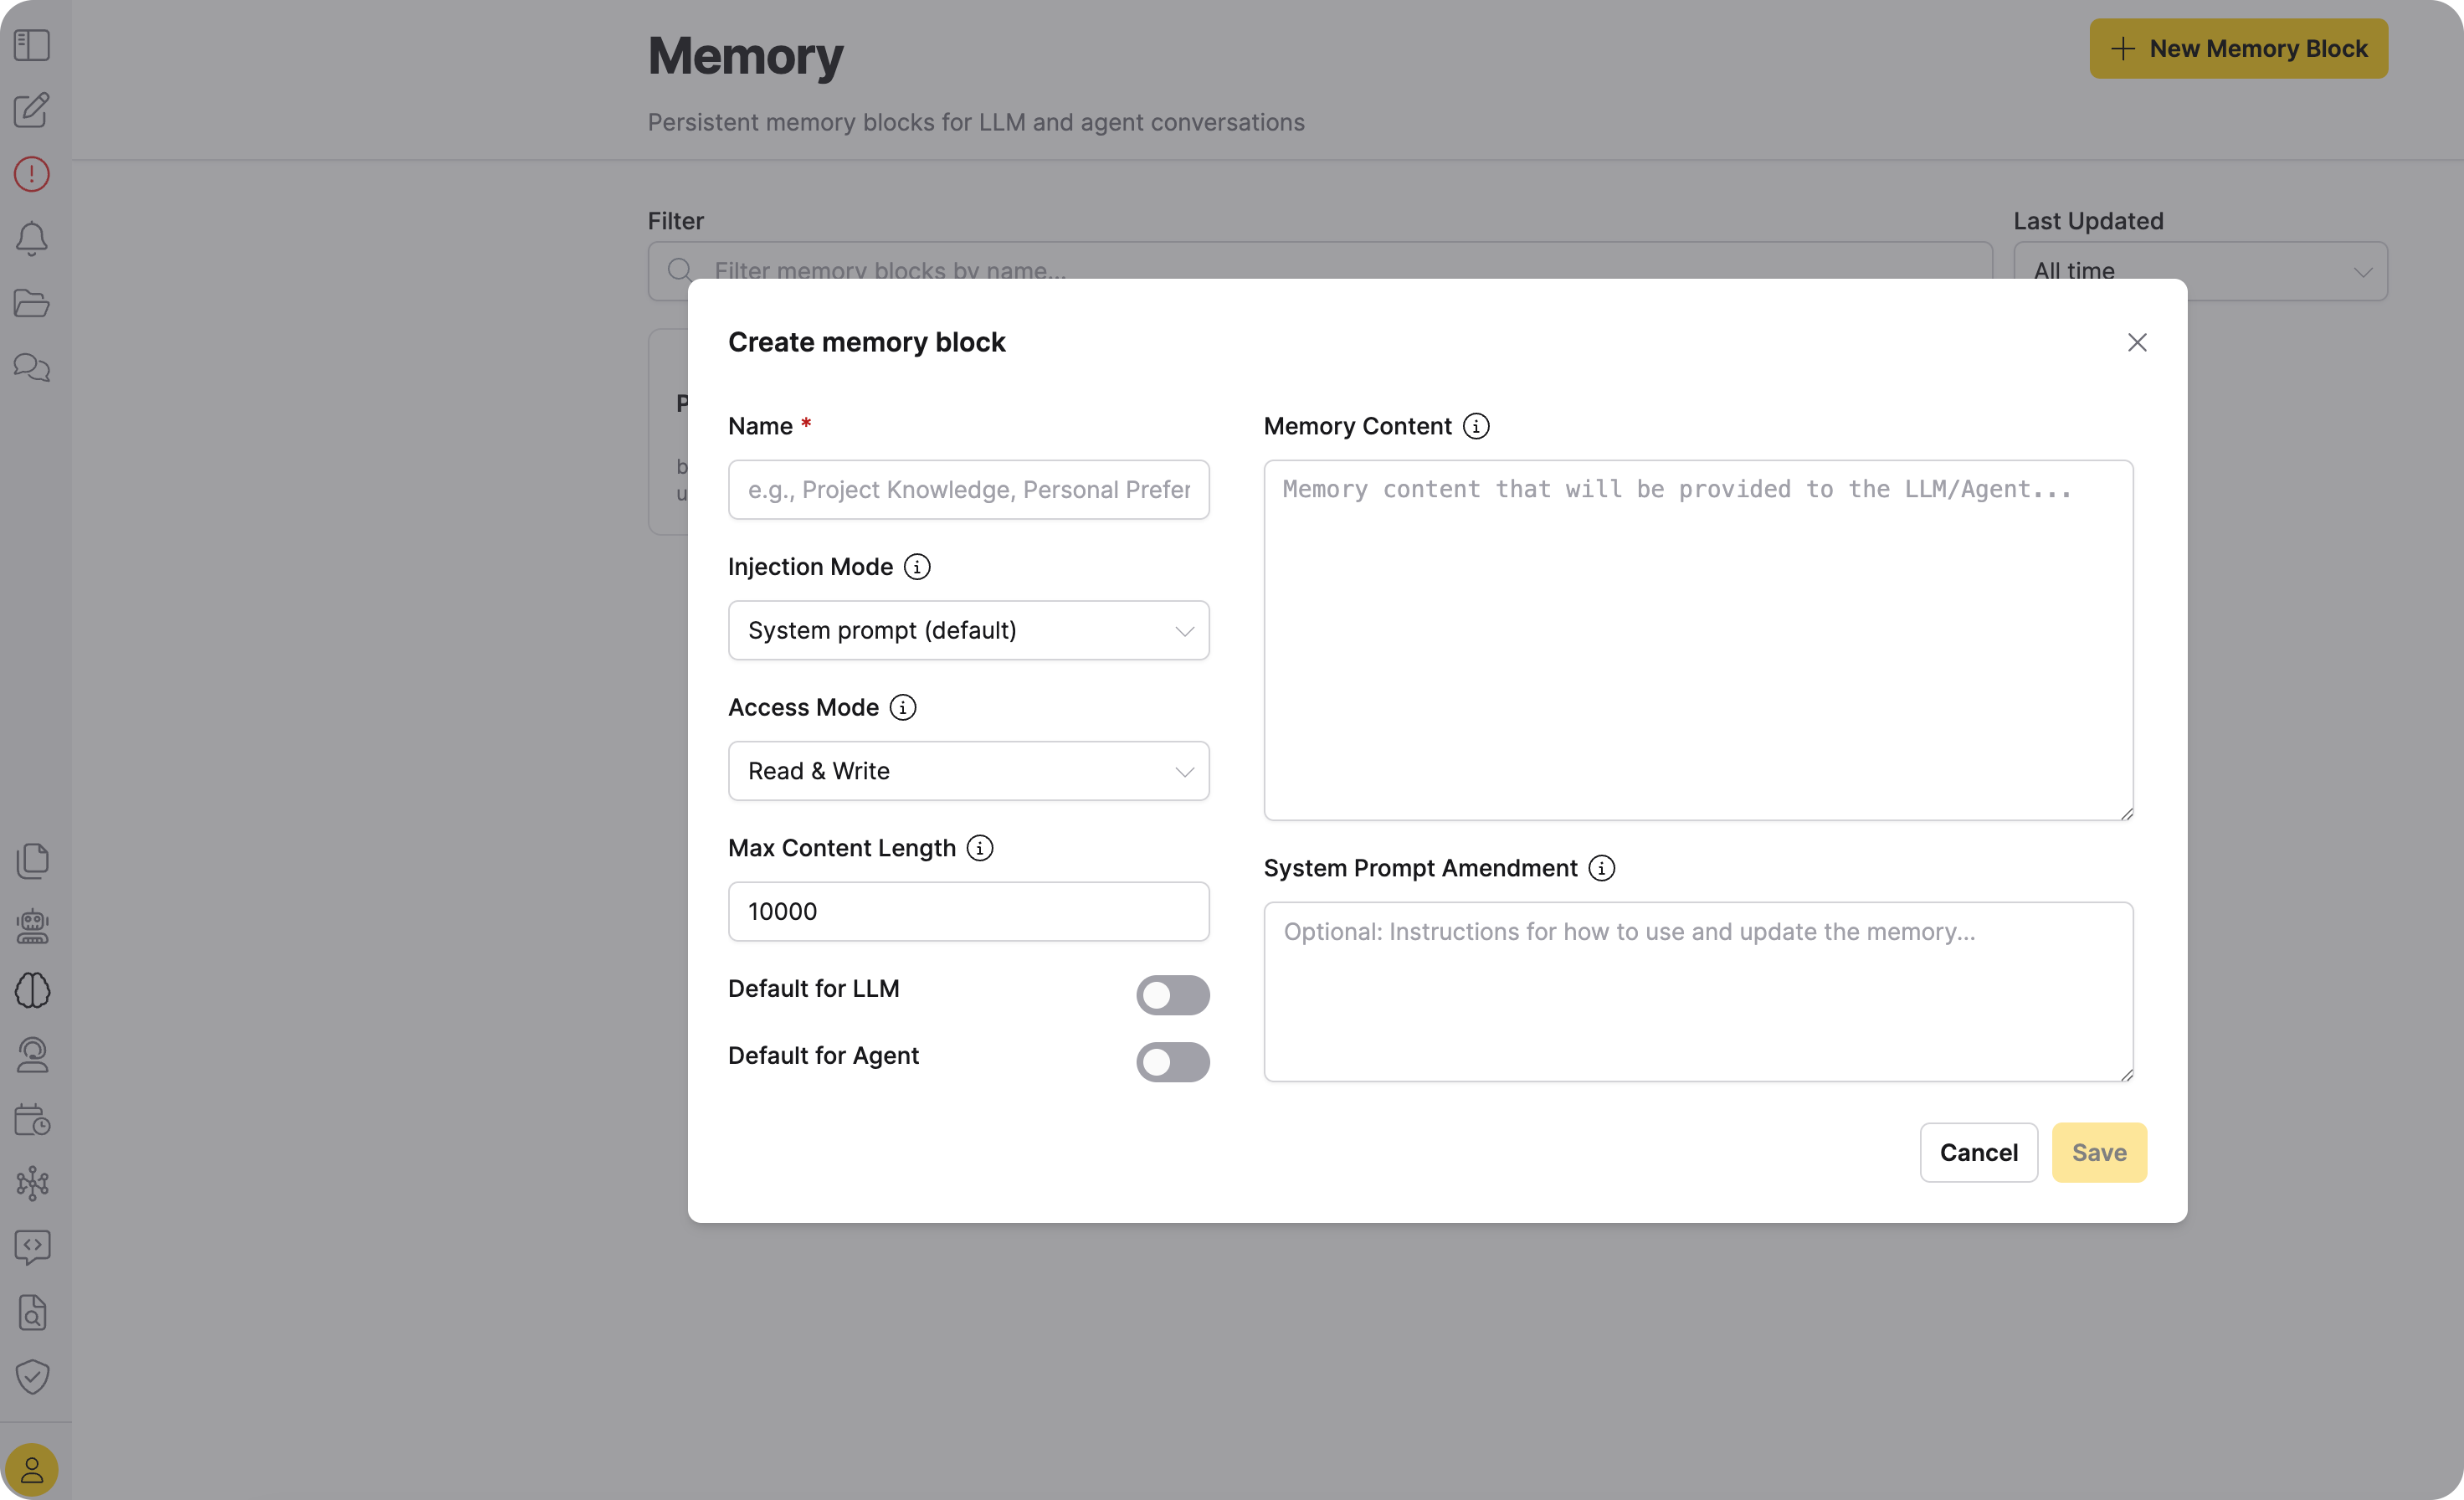The width and height of the screenshot is (2464, 1500).
Task: Focus the memory blocks filter field
Action: pyautogui.click(x=1320, y=271)
